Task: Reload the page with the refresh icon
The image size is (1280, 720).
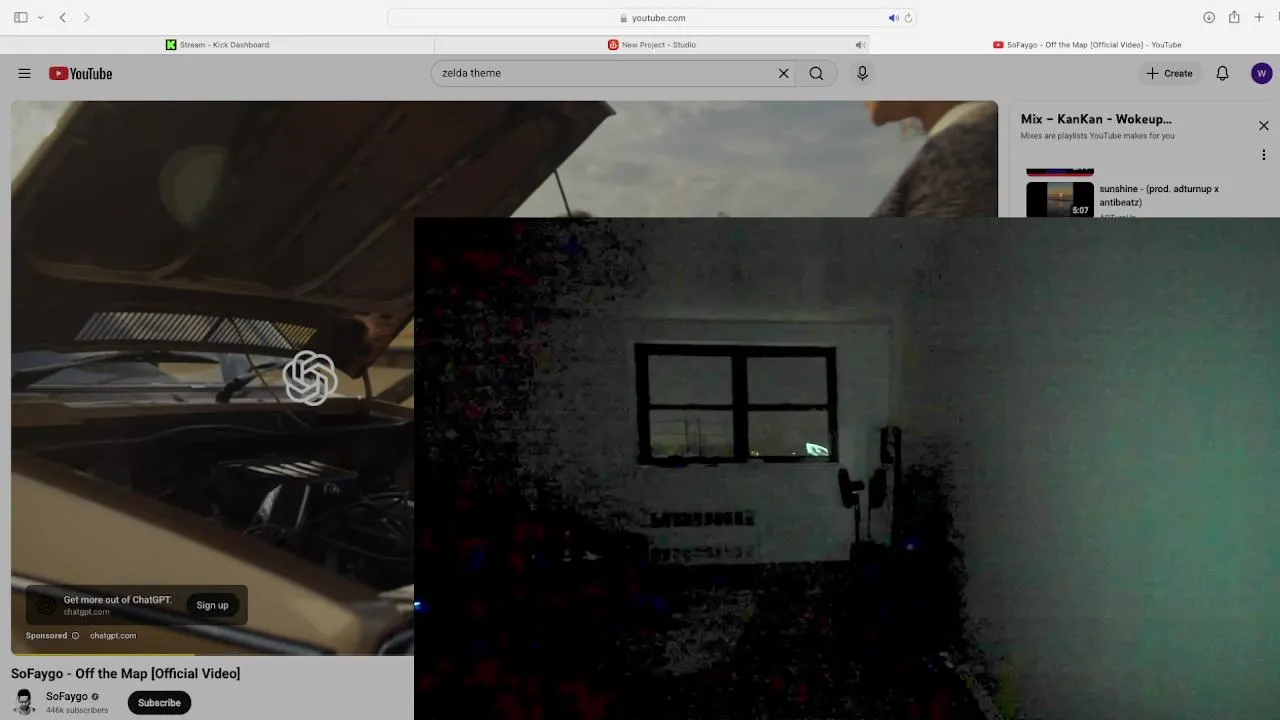Action: point(908,18)
